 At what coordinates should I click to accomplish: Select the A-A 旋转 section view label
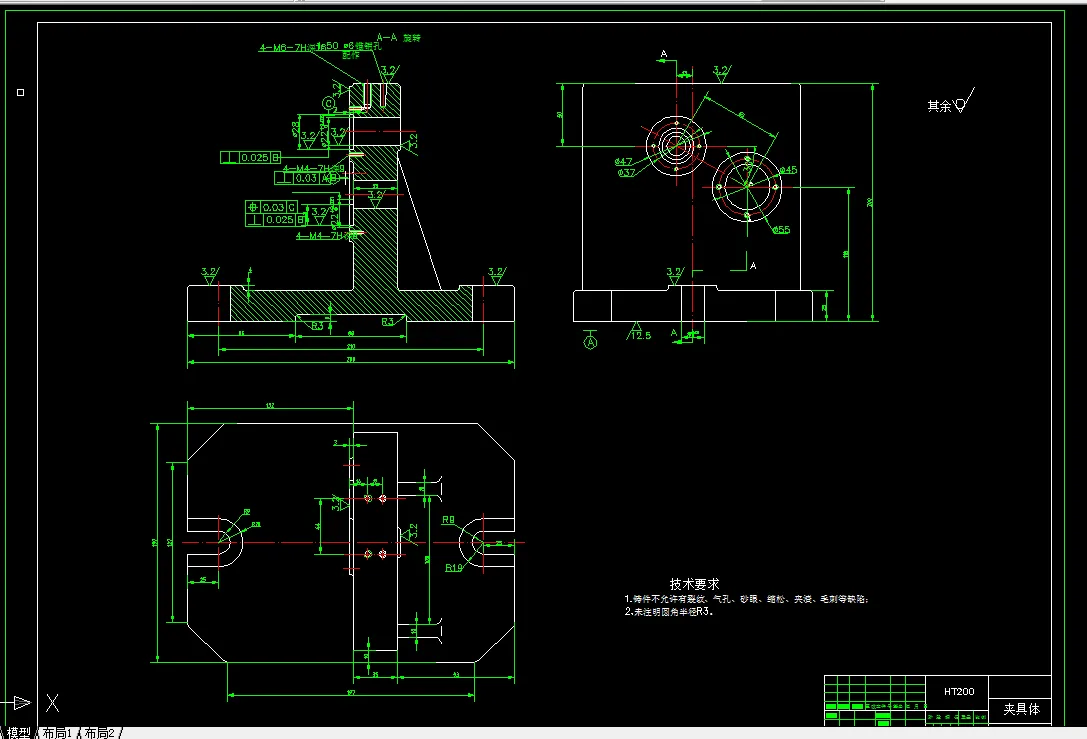(x=399, y=37)
